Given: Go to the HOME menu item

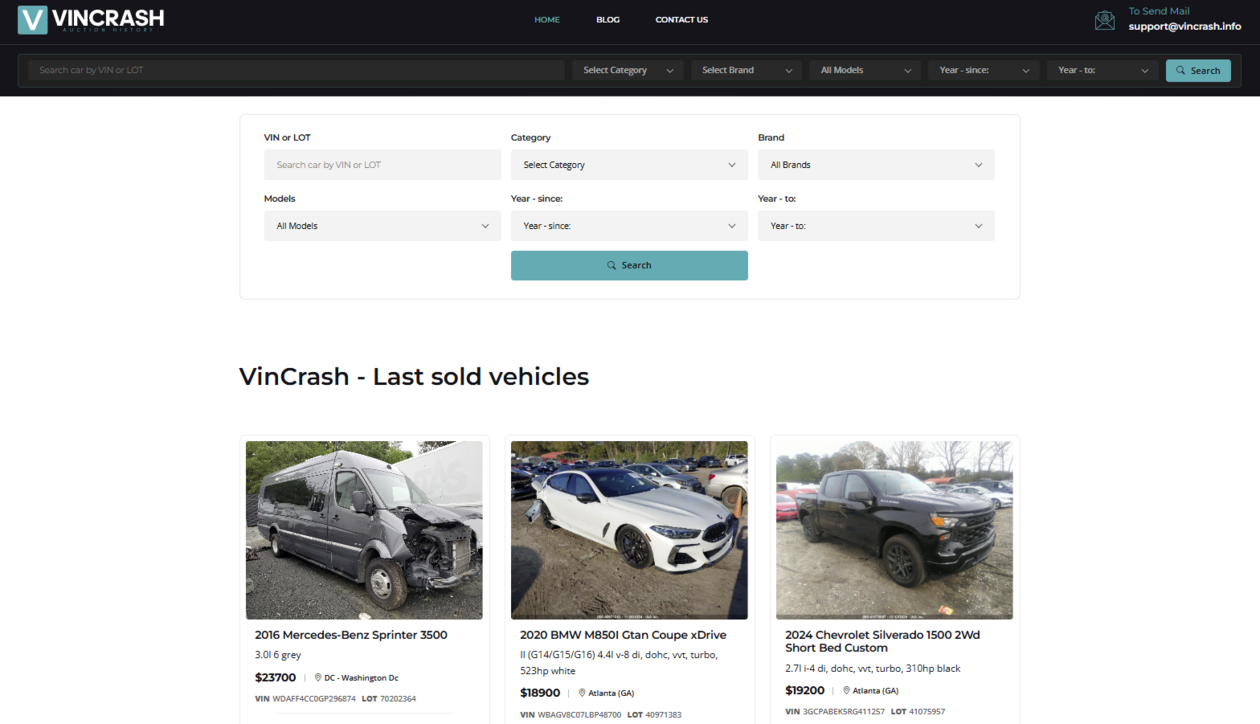Looking at the screenshot, I should tap(547, 20).
